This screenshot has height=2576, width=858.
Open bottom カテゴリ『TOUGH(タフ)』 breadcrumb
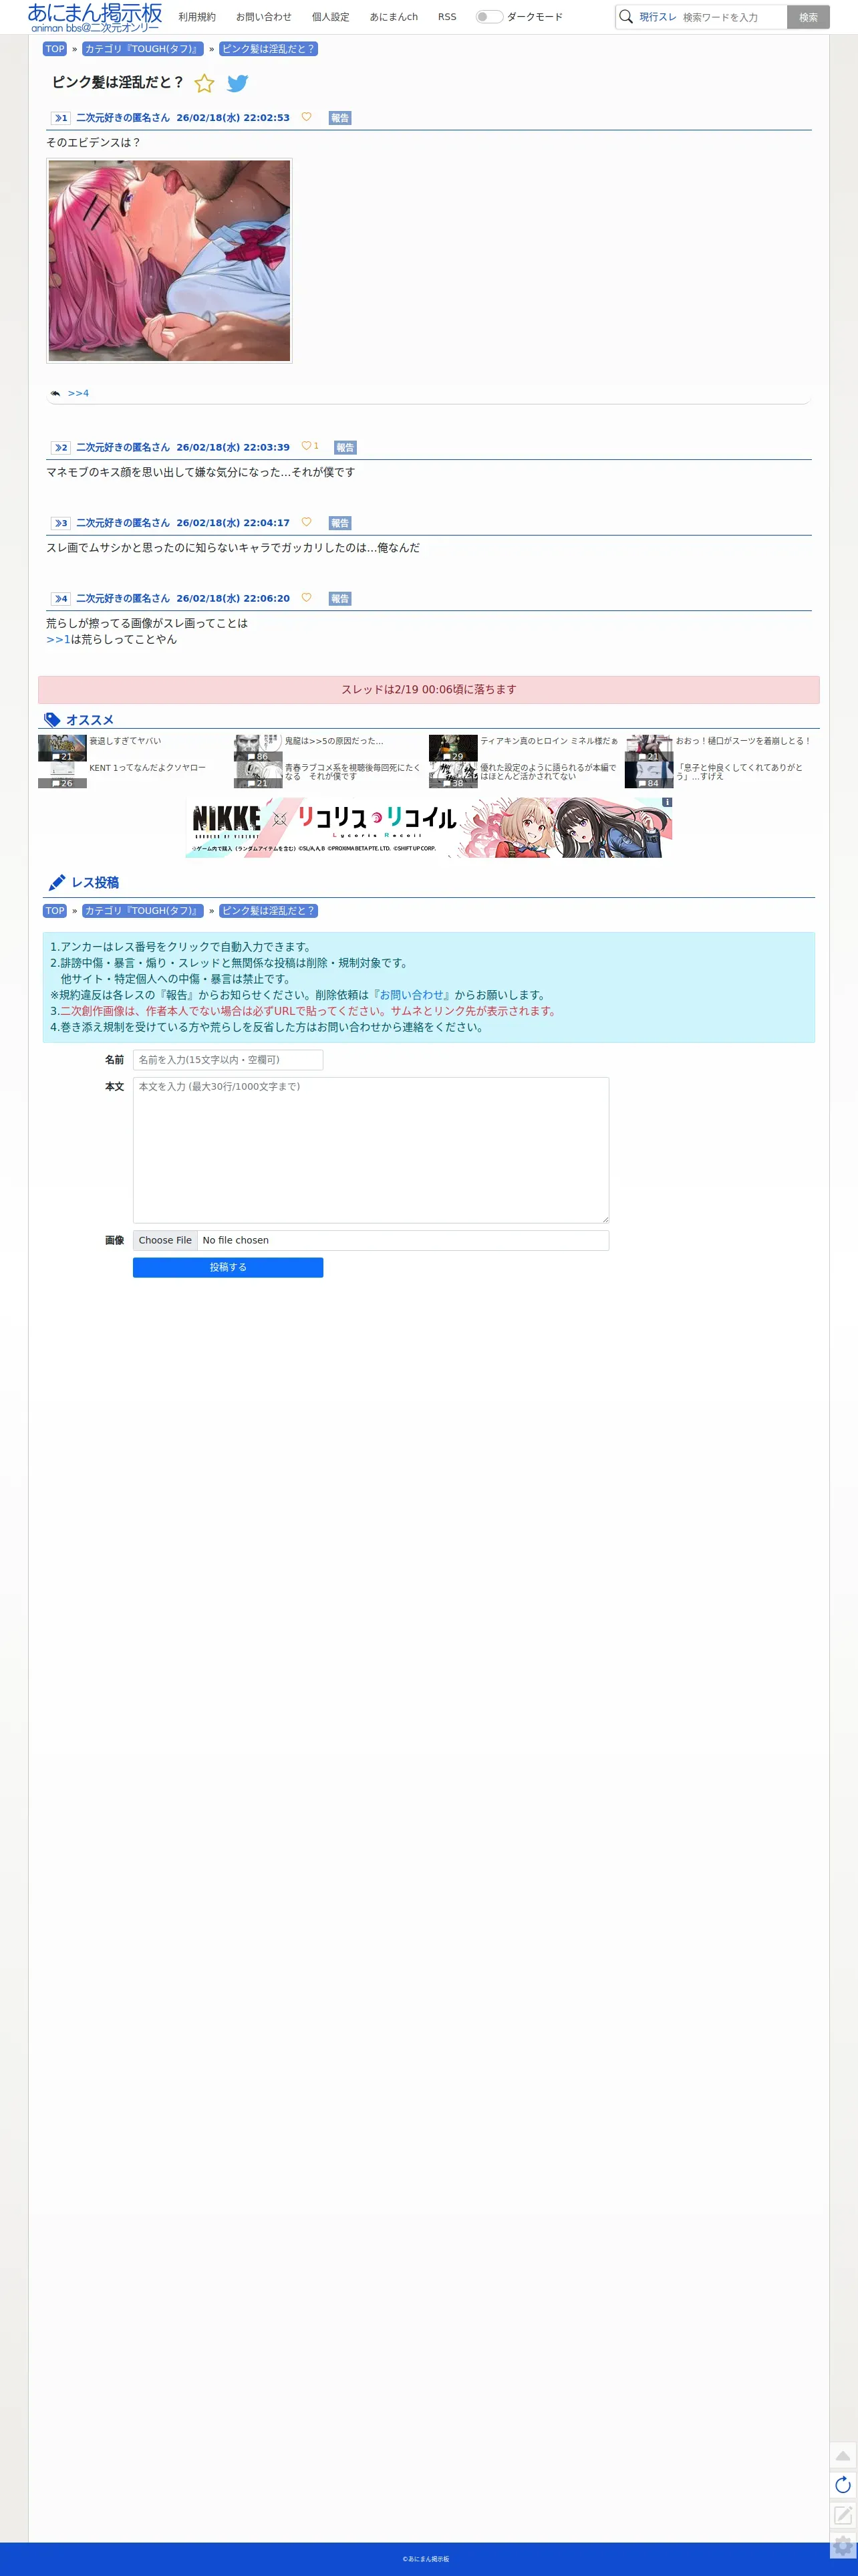click(143, 911)
